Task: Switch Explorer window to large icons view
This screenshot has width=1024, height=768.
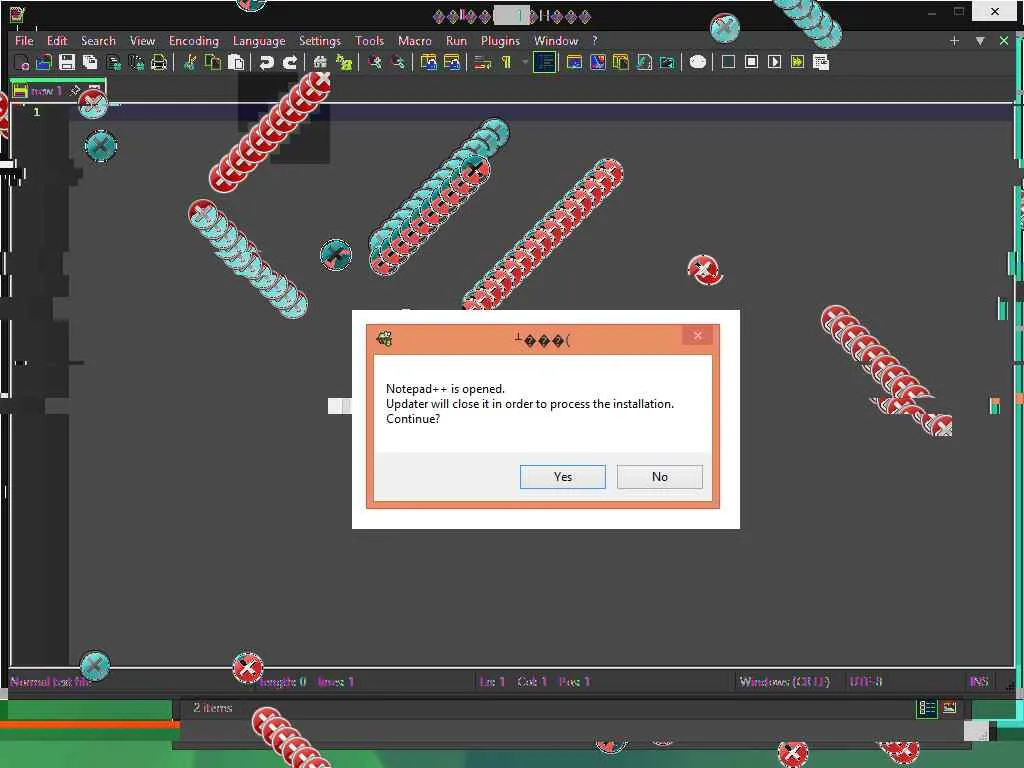Action: pyautogui.click(x=949, y=708)
